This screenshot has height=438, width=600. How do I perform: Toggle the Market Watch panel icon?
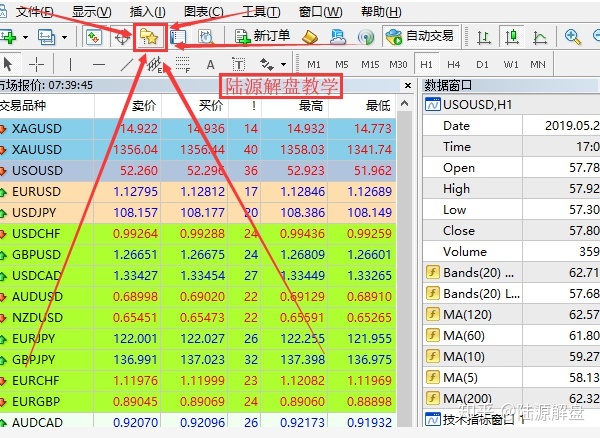[x=94, y=37]
